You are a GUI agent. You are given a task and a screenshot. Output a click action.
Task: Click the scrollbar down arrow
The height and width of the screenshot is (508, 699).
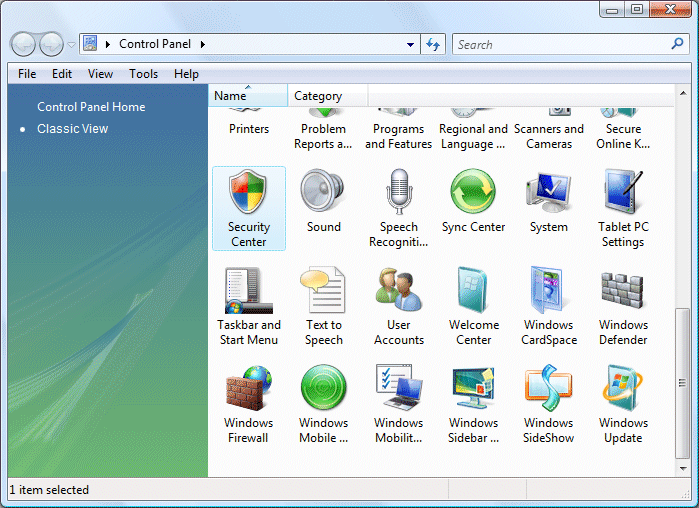click(x=683, y=468)
